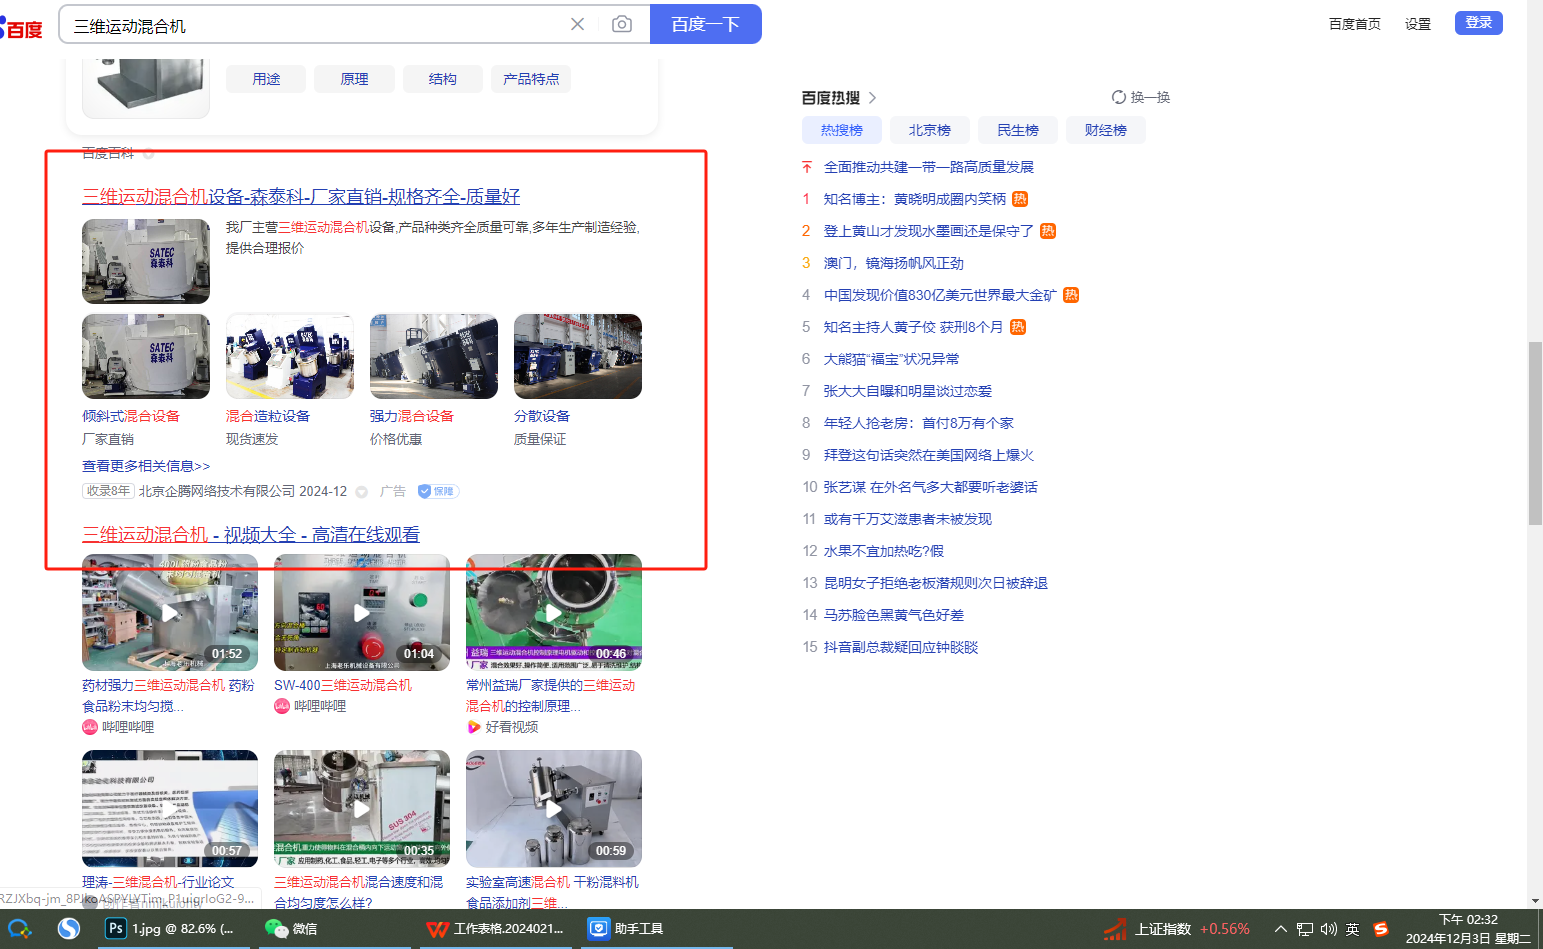Play the SW-400 三维运动混合机 video
The height and width of the screenshot is (949, 1543).
[x=362, y=612]
